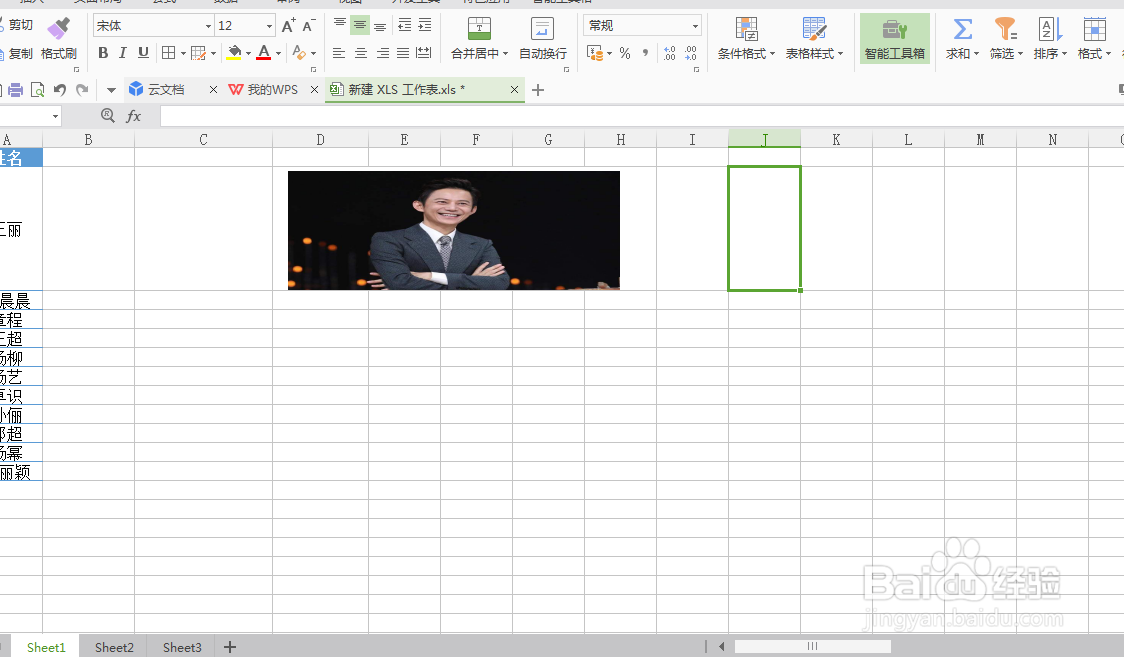Screen dimensions: 1124x657
Task: Toggle italic formatting
Action: tap(123, 53)
